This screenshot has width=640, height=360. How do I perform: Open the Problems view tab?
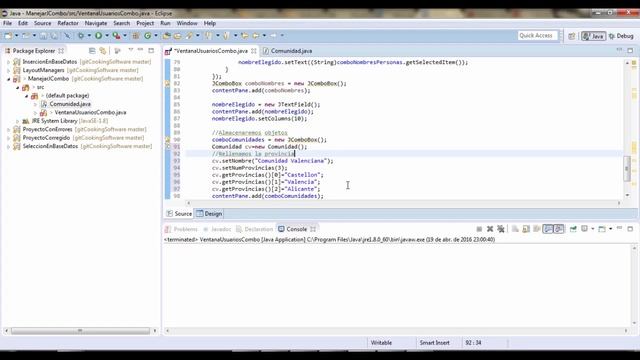[181, 229]
